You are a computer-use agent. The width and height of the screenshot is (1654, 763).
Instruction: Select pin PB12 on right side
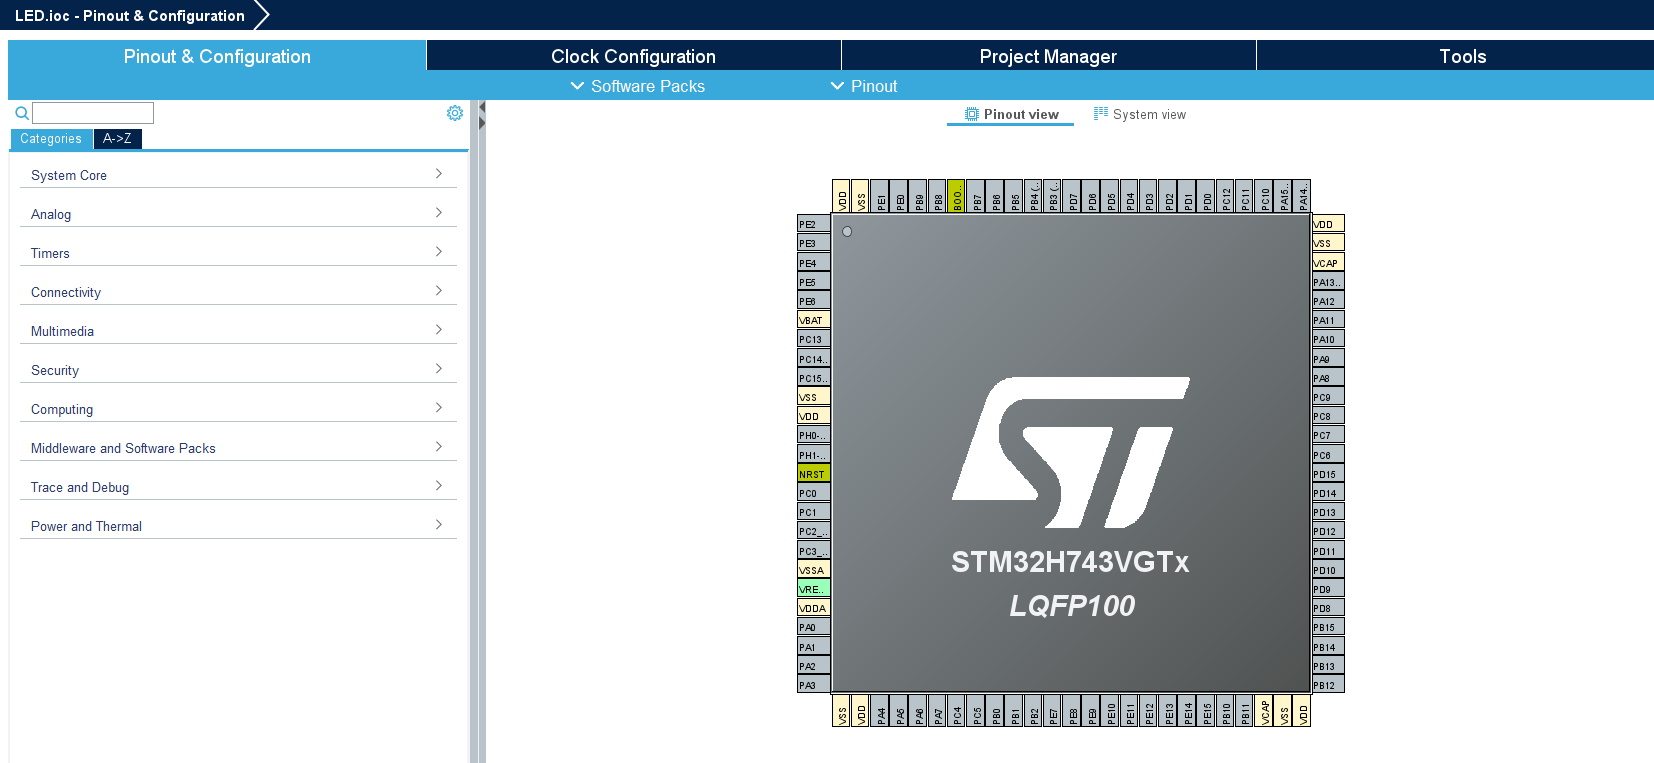(1328, 685)
